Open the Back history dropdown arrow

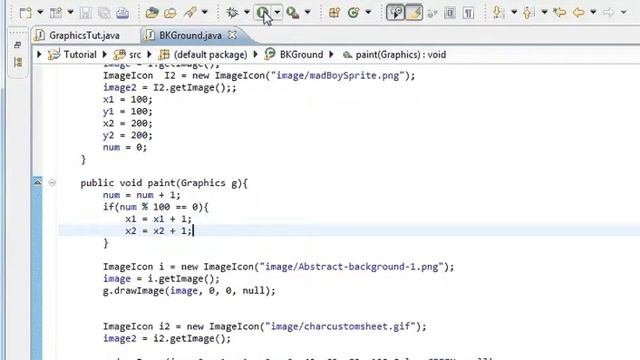click(x=593, y=13)
